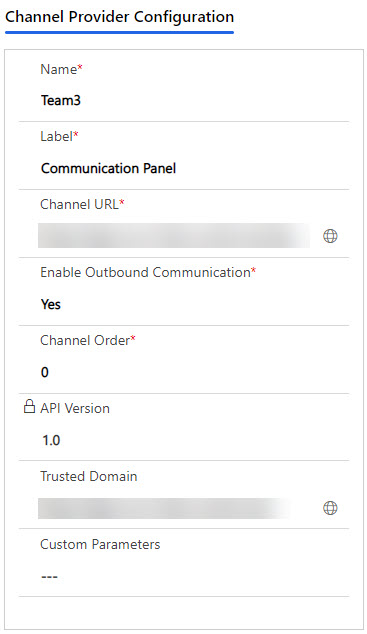Click the lock icon next to API Version

[x=29, y=407]
